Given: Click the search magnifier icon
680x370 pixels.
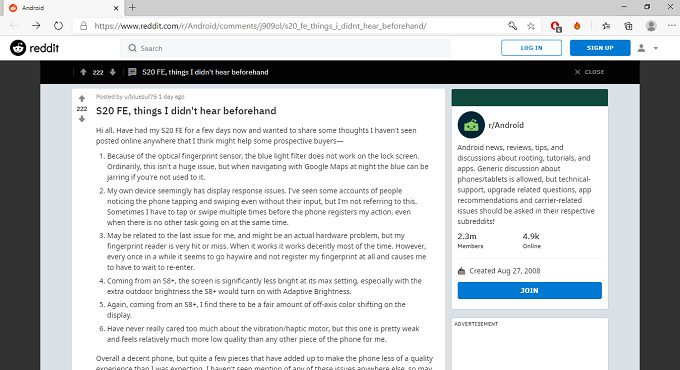Looking at the screenshot, I should tap(133, 48).
